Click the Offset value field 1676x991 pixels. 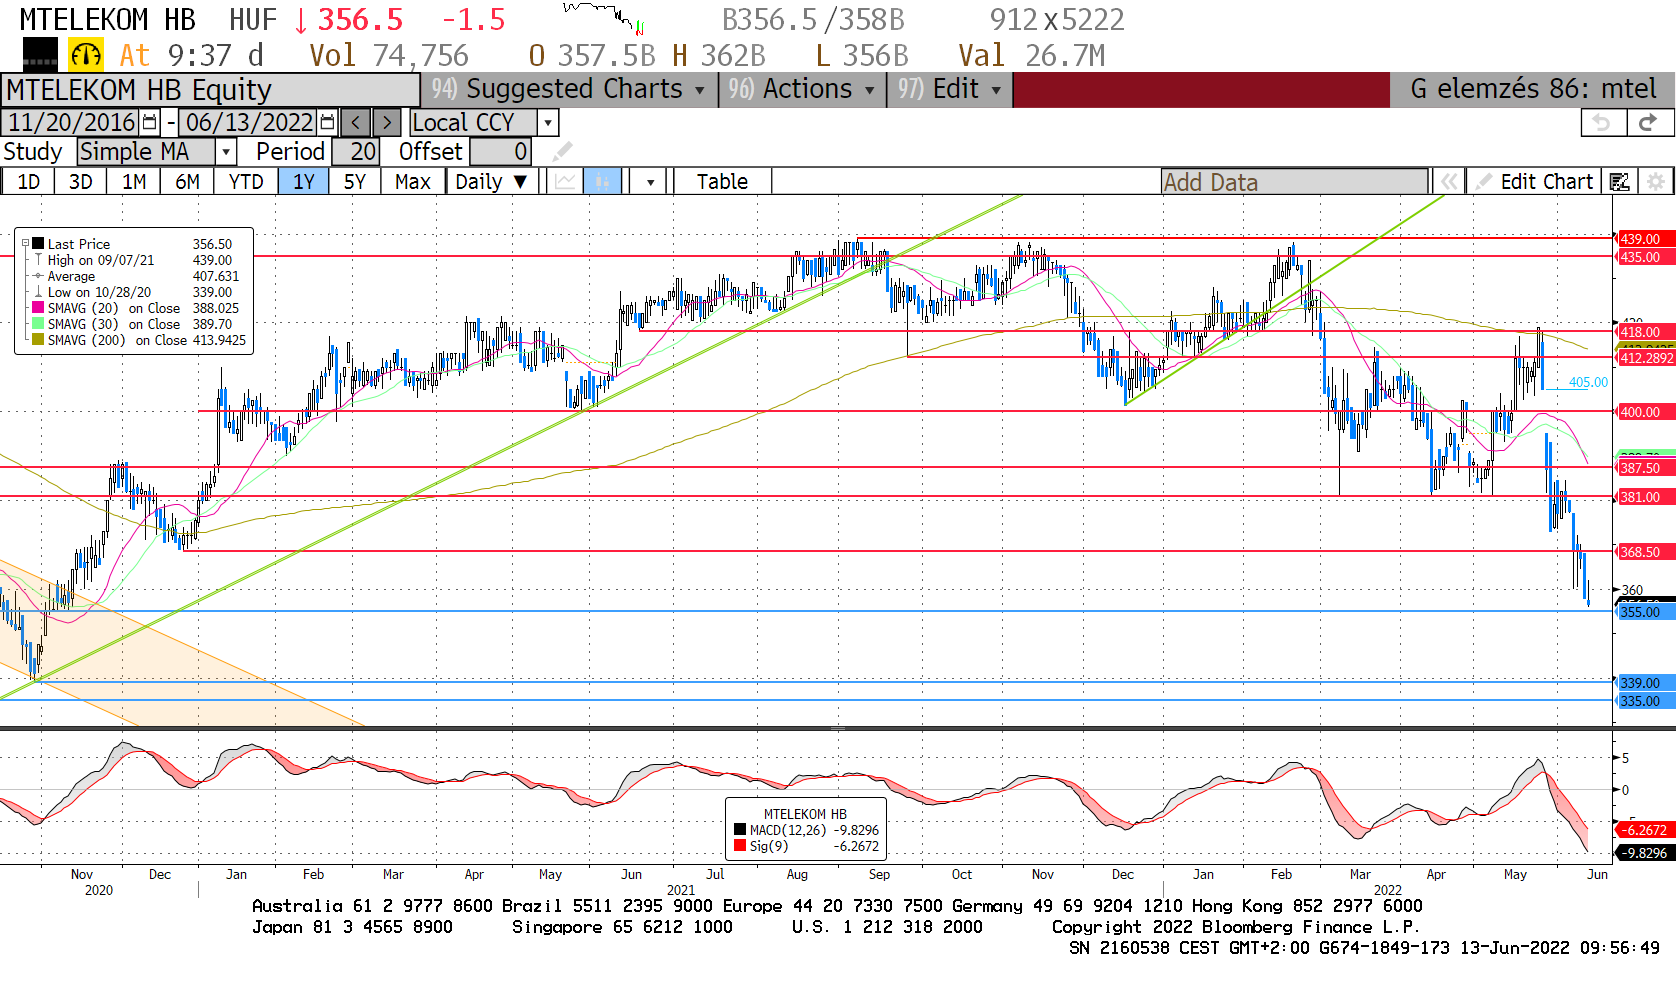point(500,151)
